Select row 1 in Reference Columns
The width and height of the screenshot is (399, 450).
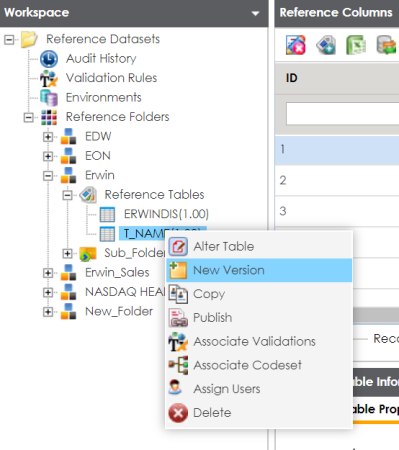coord(337,149)
